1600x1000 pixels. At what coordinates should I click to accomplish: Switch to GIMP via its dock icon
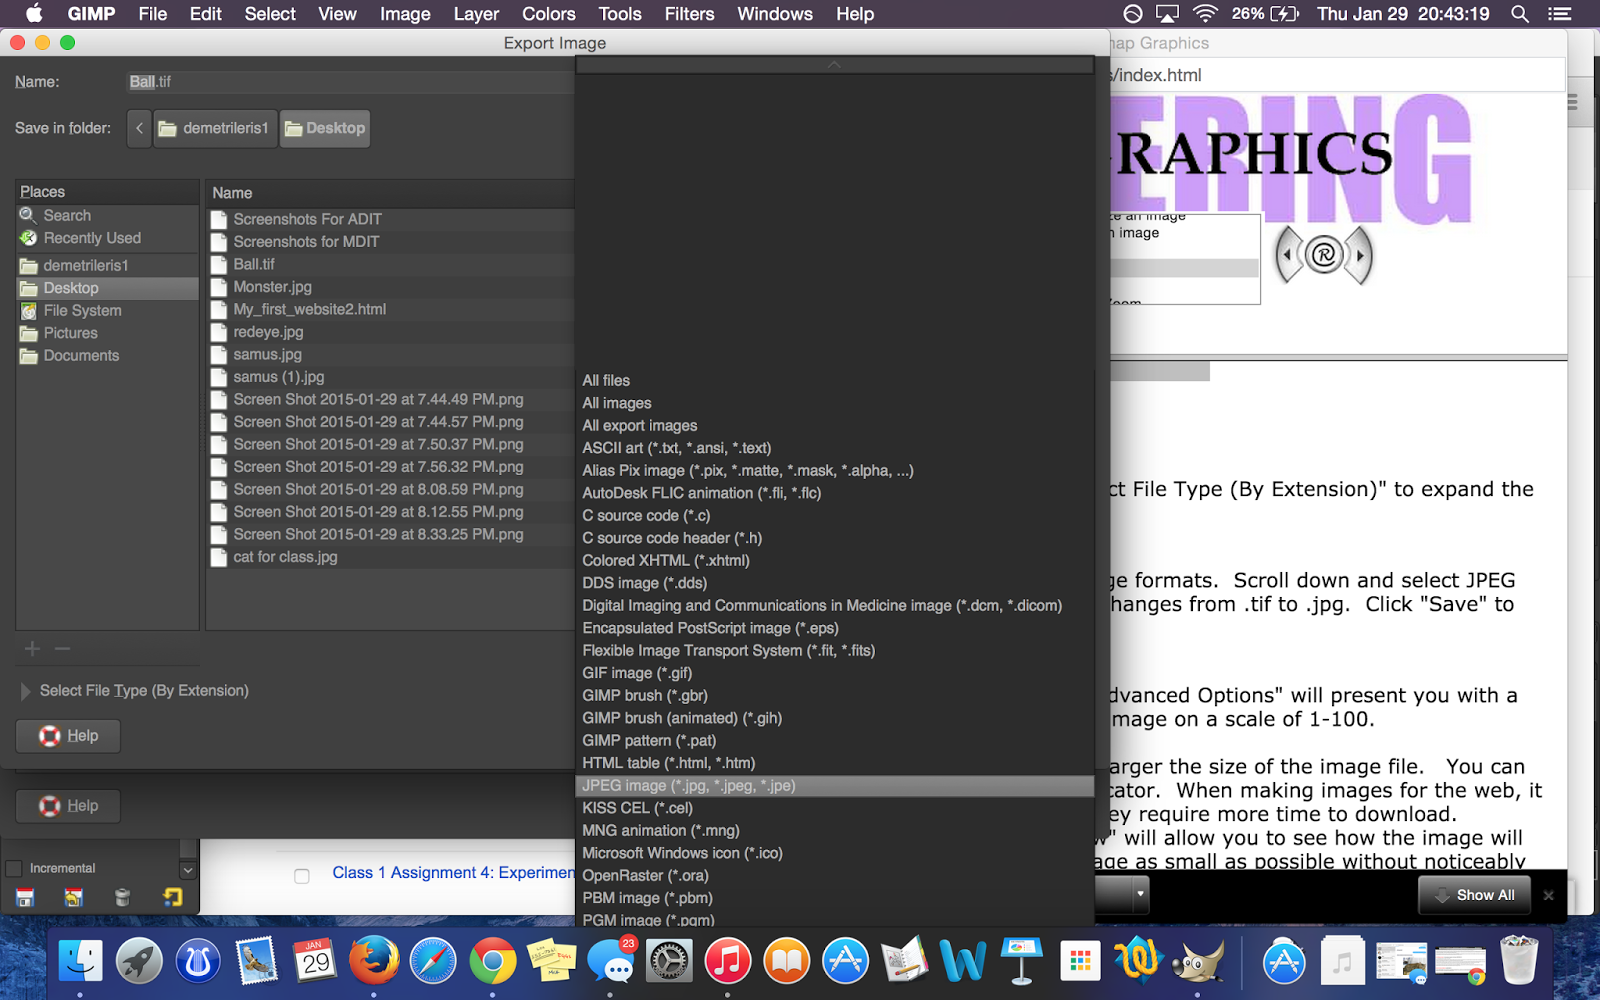1197,961
